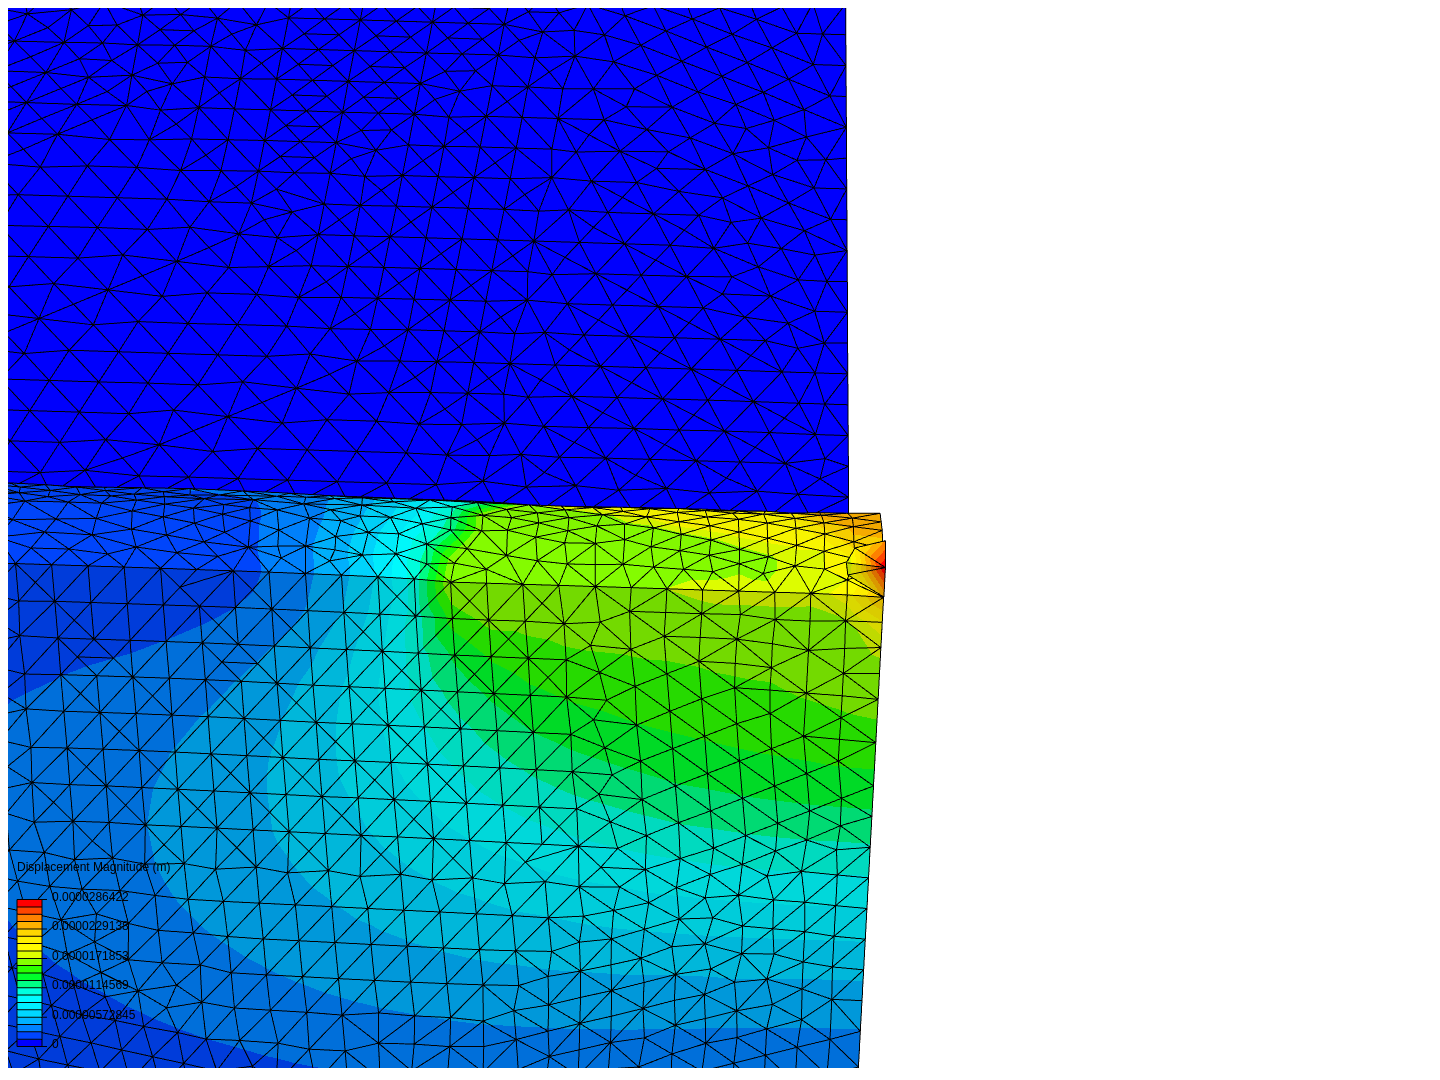Click the zero value at the legend bottom
Screen dimensions: 1440x1080
55,1043
